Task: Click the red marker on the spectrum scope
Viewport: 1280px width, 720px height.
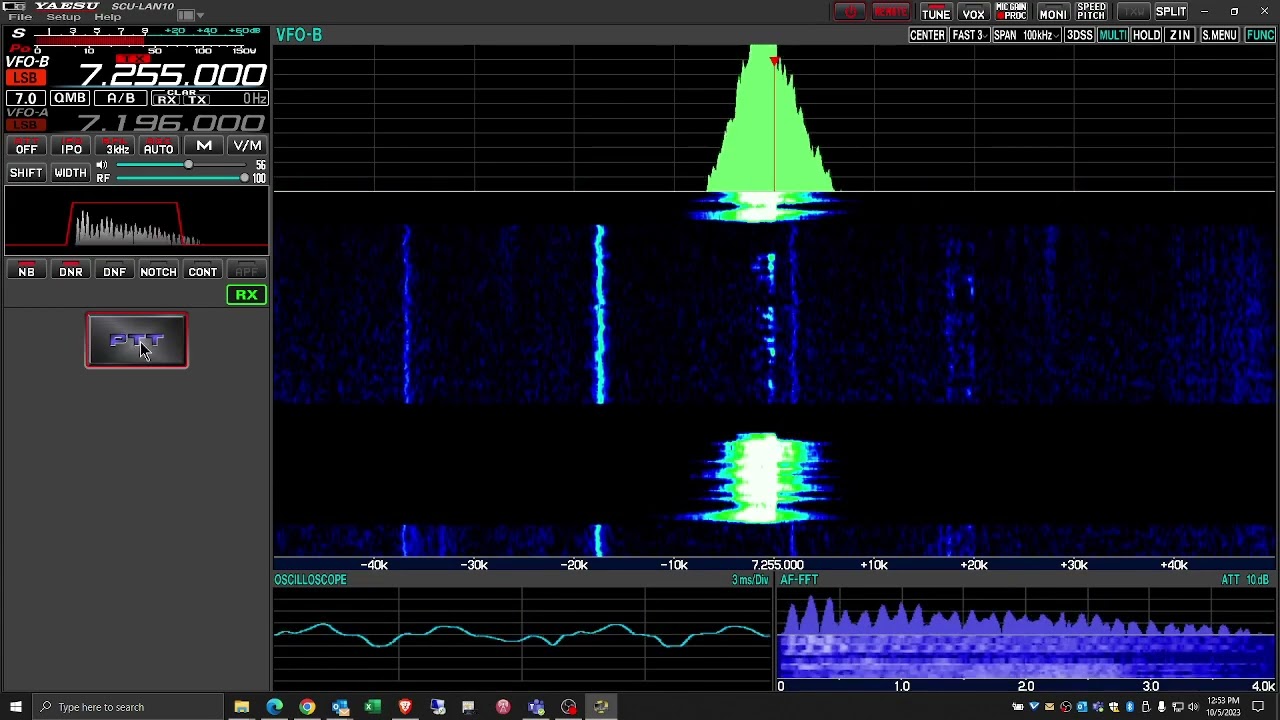Action: click(x=774, y=63)
